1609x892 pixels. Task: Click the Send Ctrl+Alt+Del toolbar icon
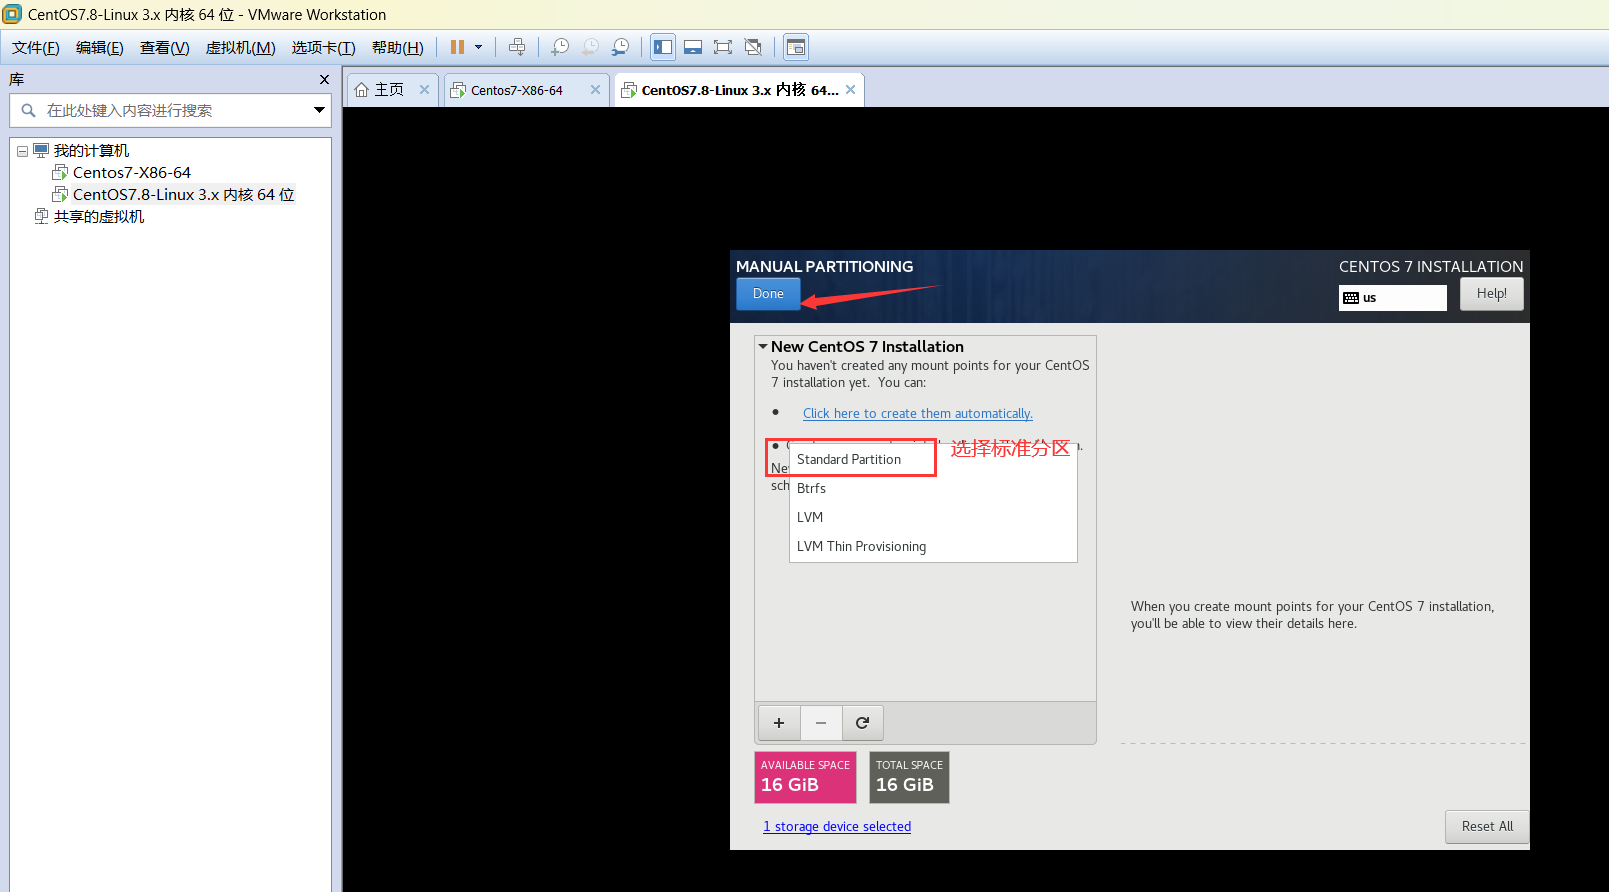(x=517, y=47)
